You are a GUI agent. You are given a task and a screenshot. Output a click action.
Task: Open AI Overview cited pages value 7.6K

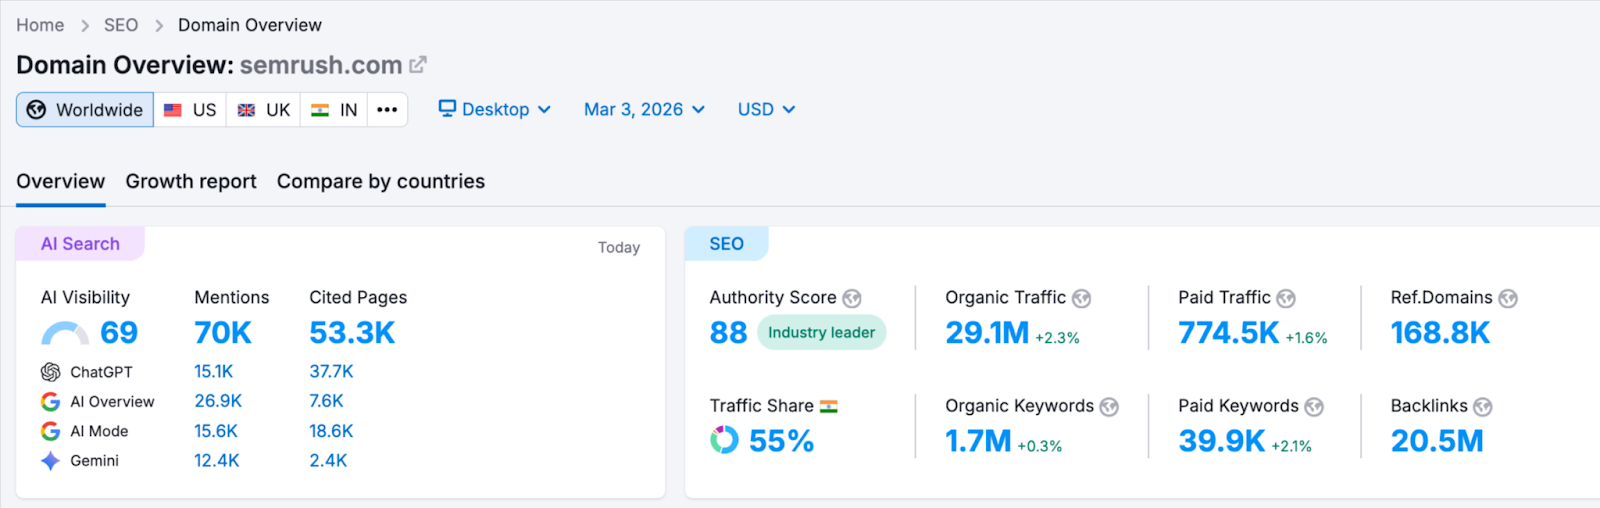point(327,401)
